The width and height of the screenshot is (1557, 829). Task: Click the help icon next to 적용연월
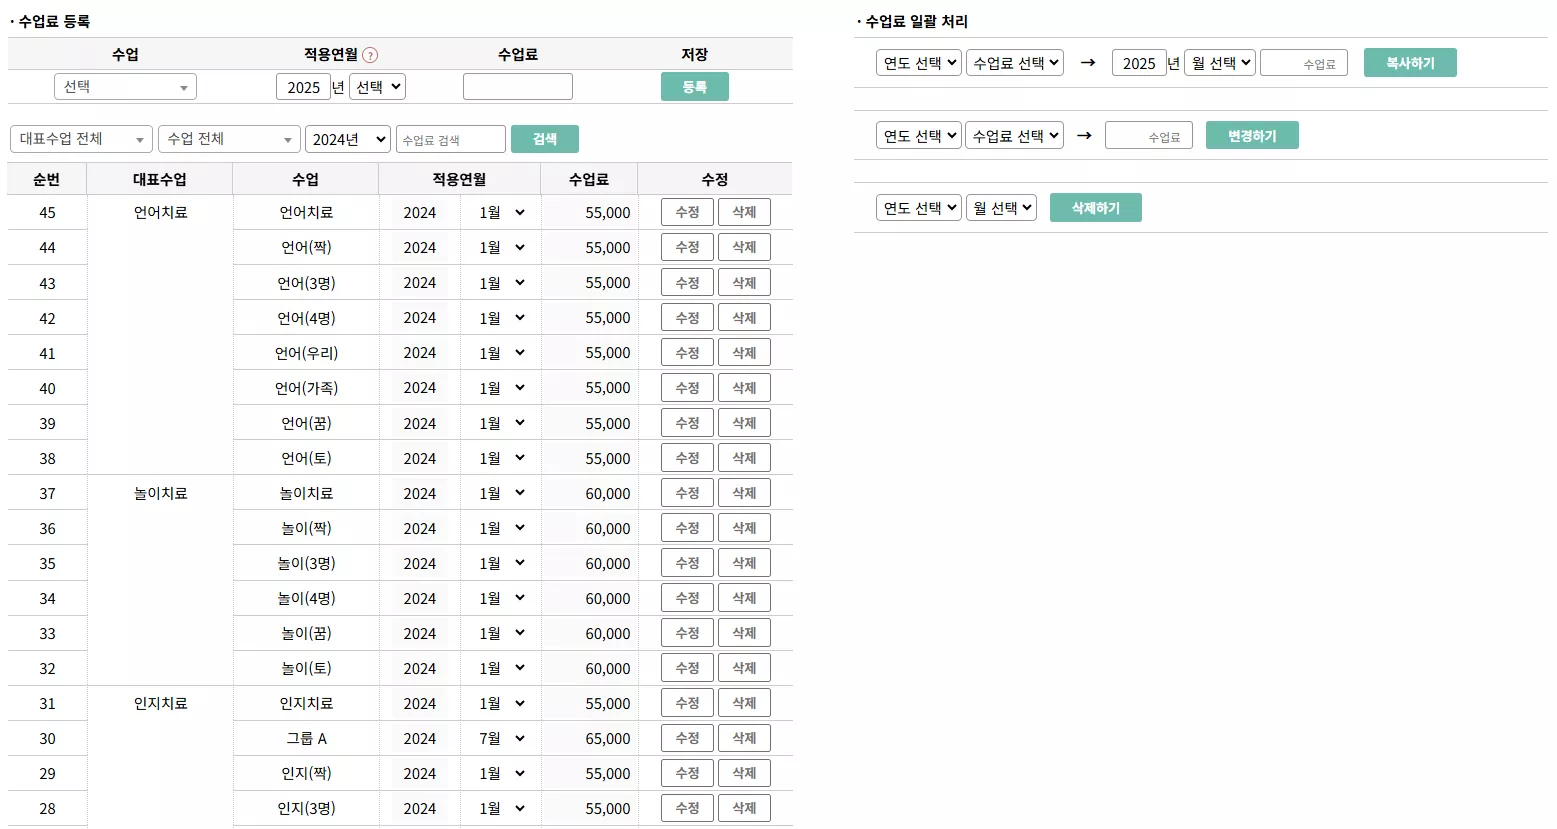(370, 53)
